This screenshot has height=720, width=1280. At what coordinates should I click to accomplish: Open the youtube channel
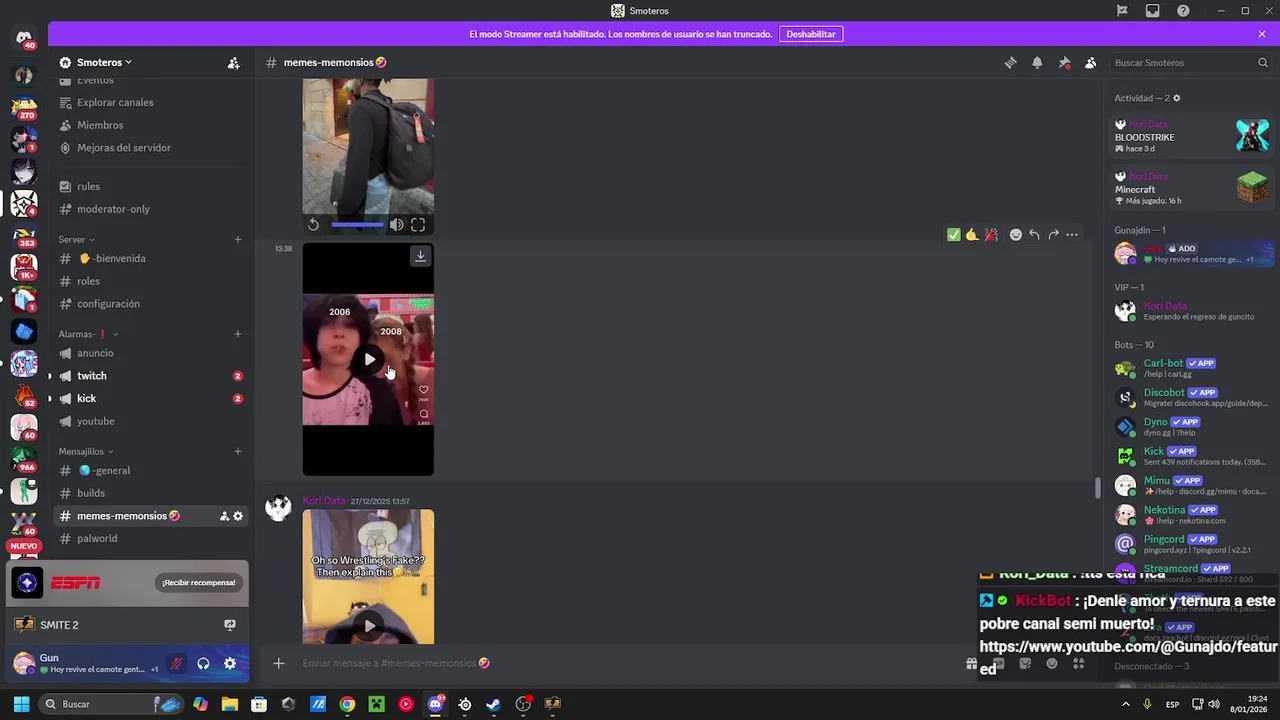[95, 421]
